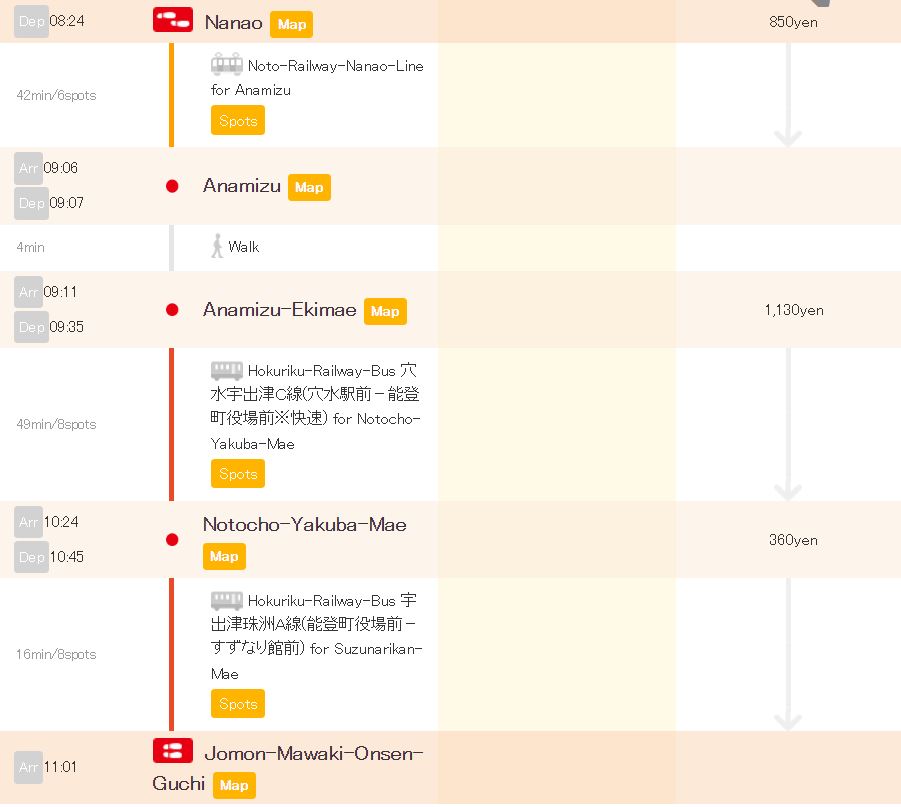Click the red arrival icon beside Jomon-Mawaki-Onsen-Guchi
Viewport: 901px width, 807px height.
click(173, 751)
